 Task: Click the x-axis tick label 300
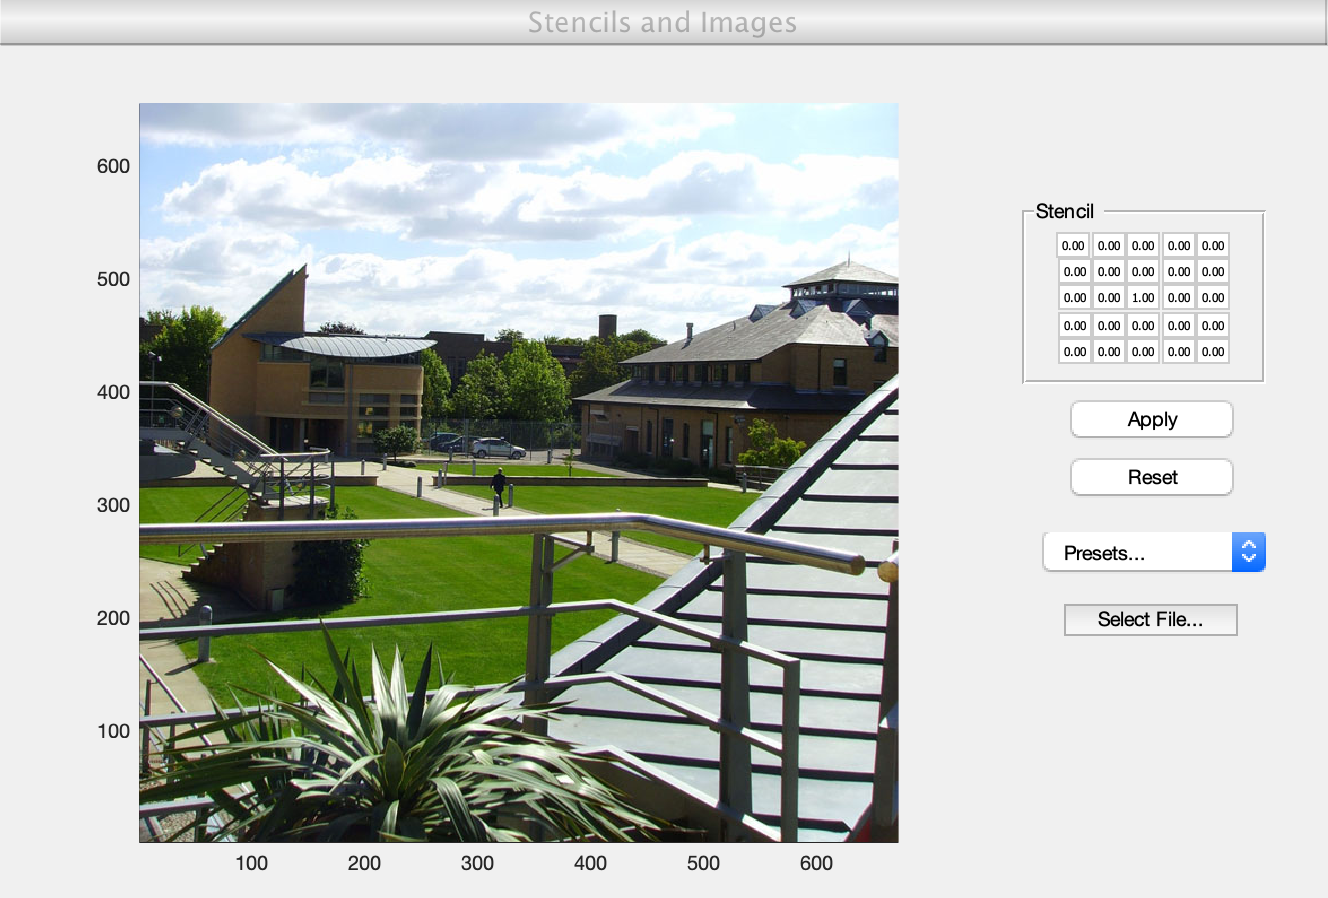pyautogui.click(x=477, y=863)
